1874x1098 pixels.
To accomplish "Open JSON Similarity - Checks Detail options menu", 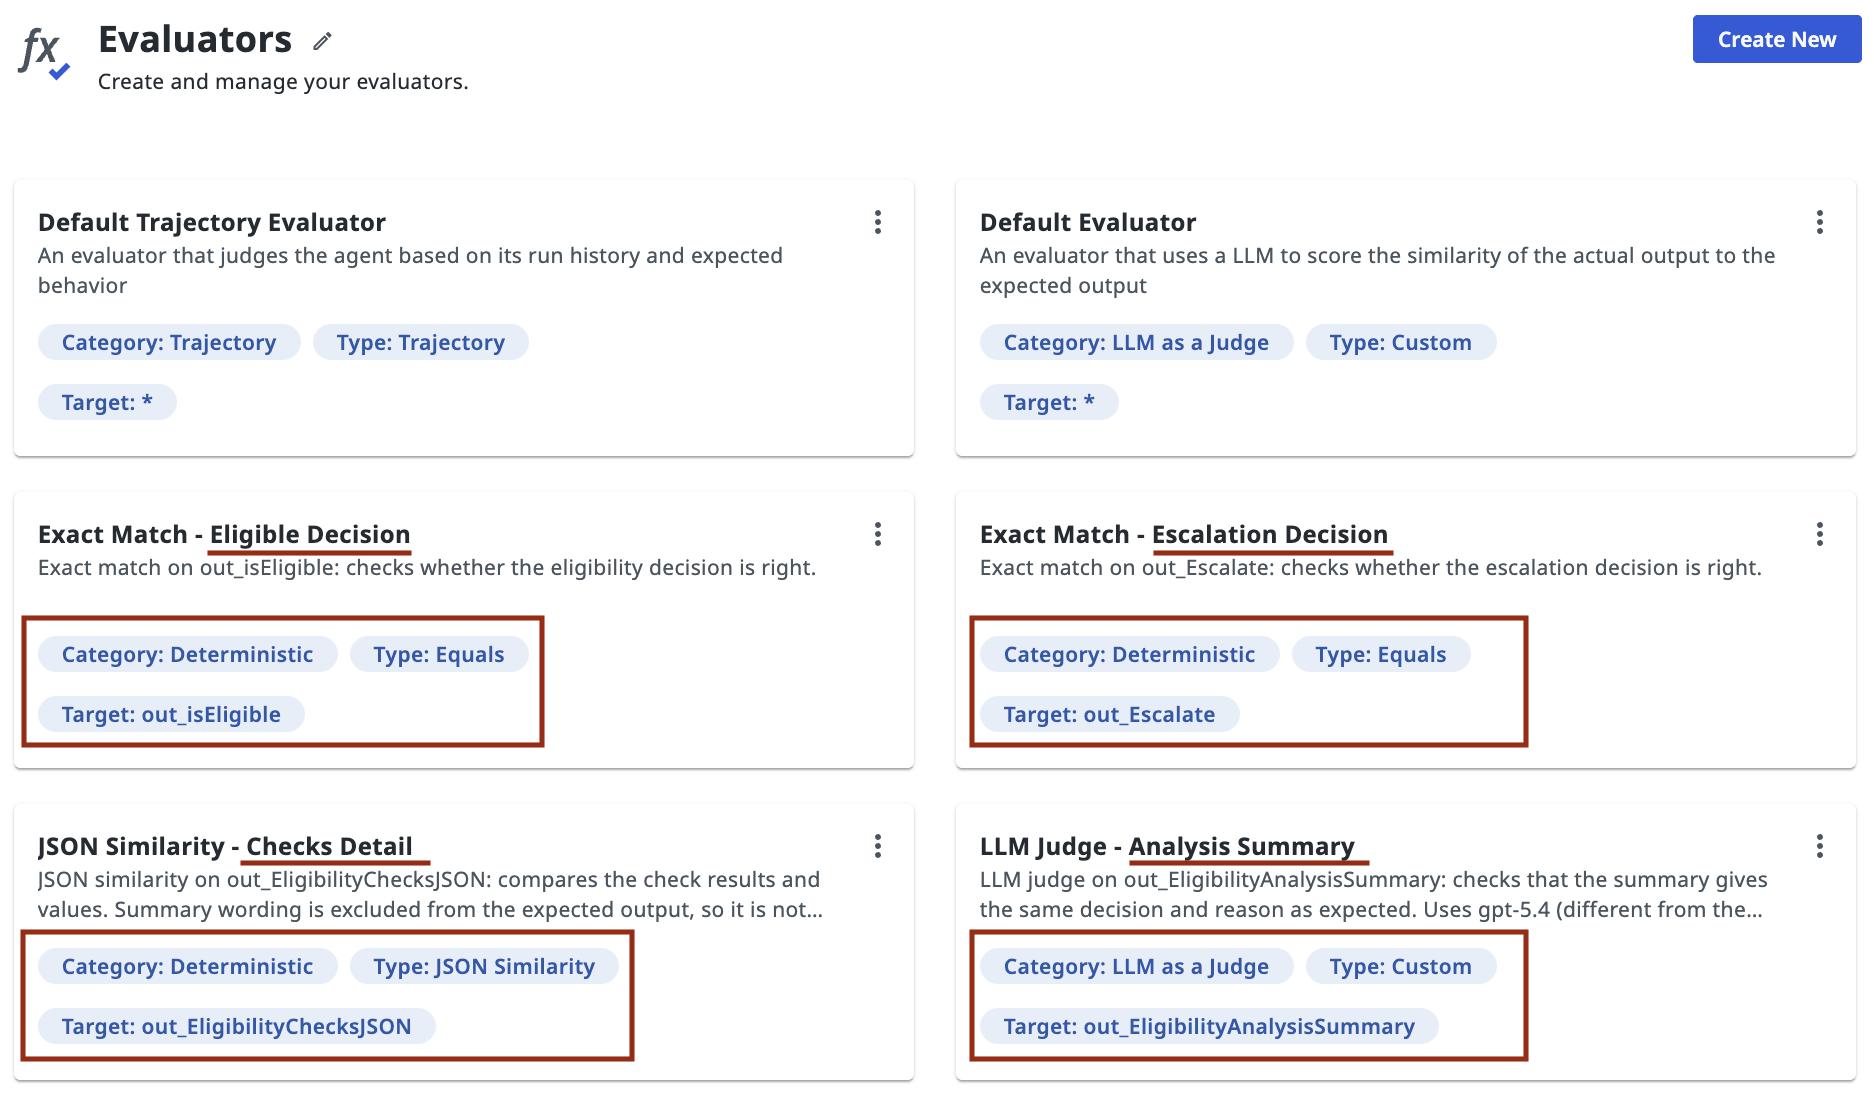I will tap(878, 846).
